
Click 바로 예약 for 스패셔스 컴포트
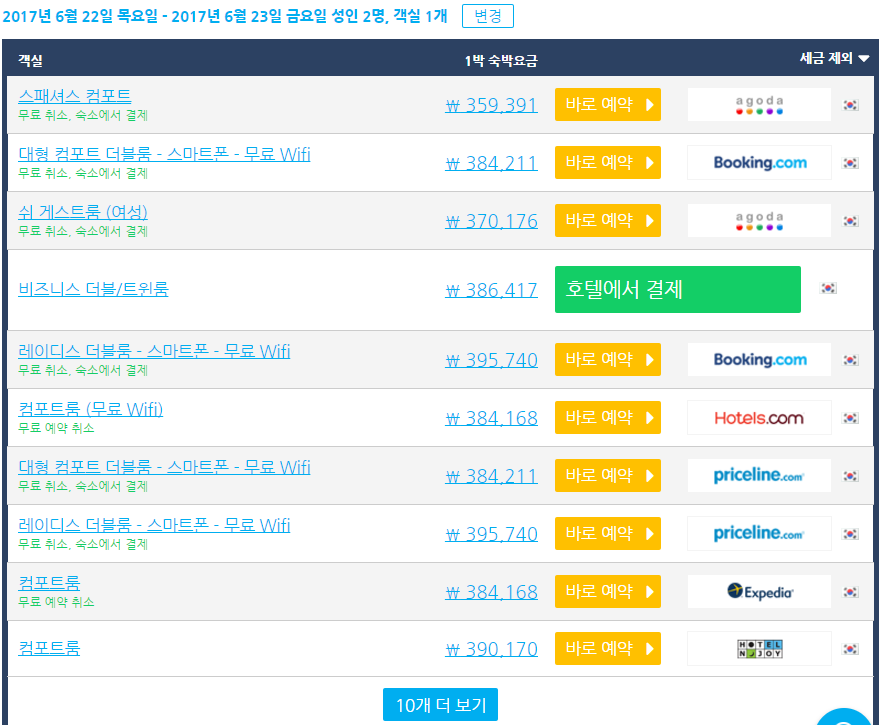608,104
